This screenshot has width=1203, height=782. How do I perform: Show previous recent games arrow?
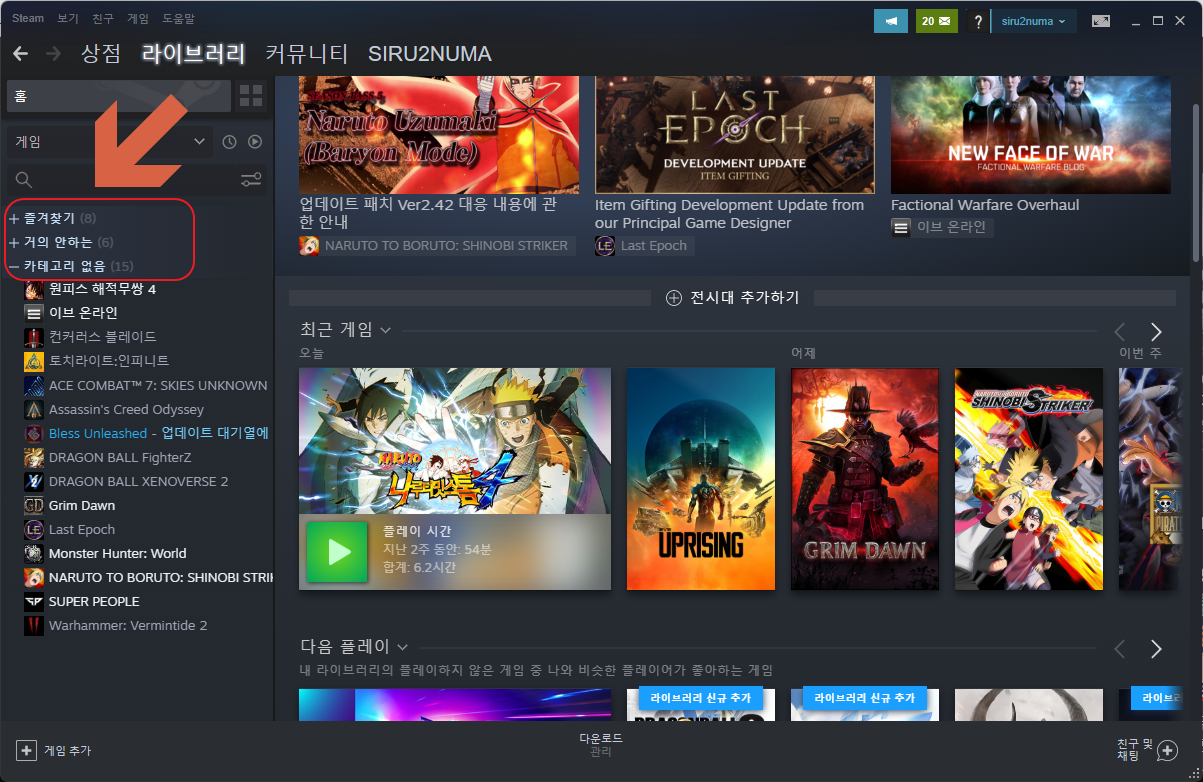click(x=1120, y=331)
